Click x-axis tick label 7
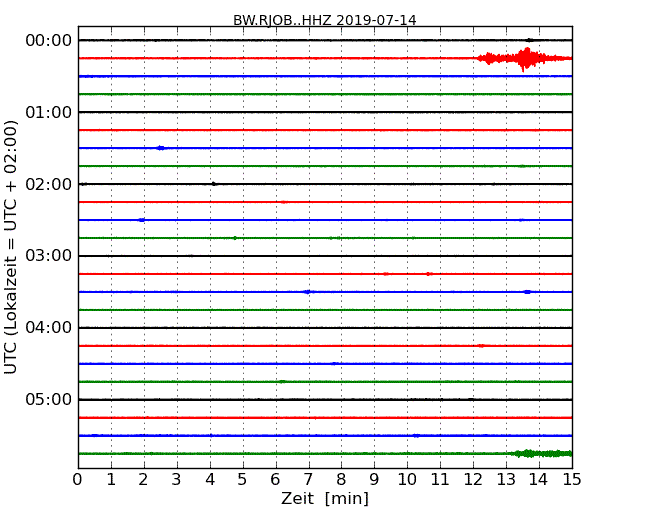 click(x=308, y=480)
